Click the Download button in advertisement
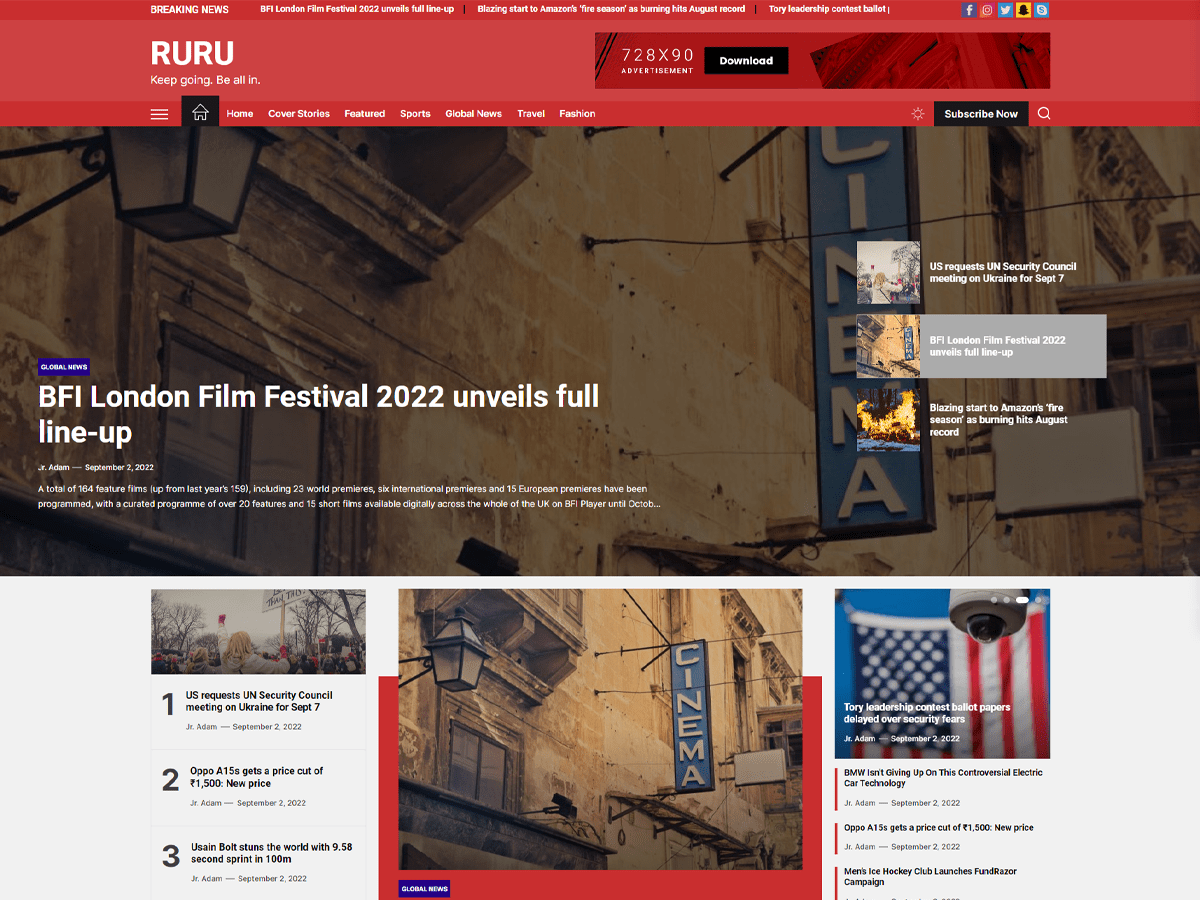The image size is (1200, 900). click(746, 61)
